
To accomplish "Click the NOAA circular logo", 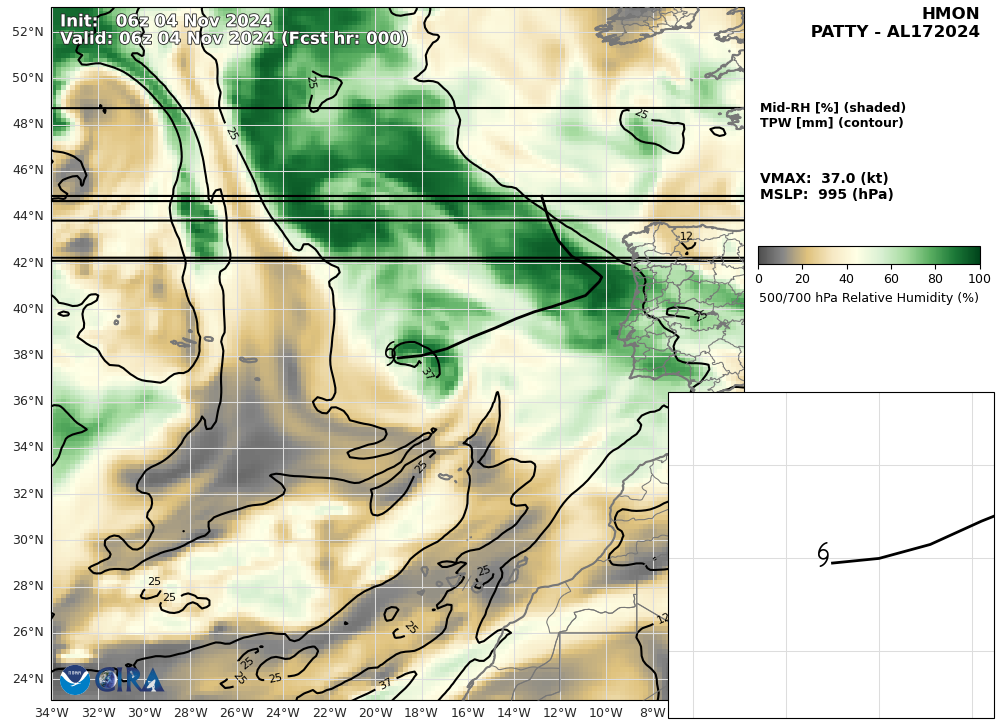I will [75, 680].
